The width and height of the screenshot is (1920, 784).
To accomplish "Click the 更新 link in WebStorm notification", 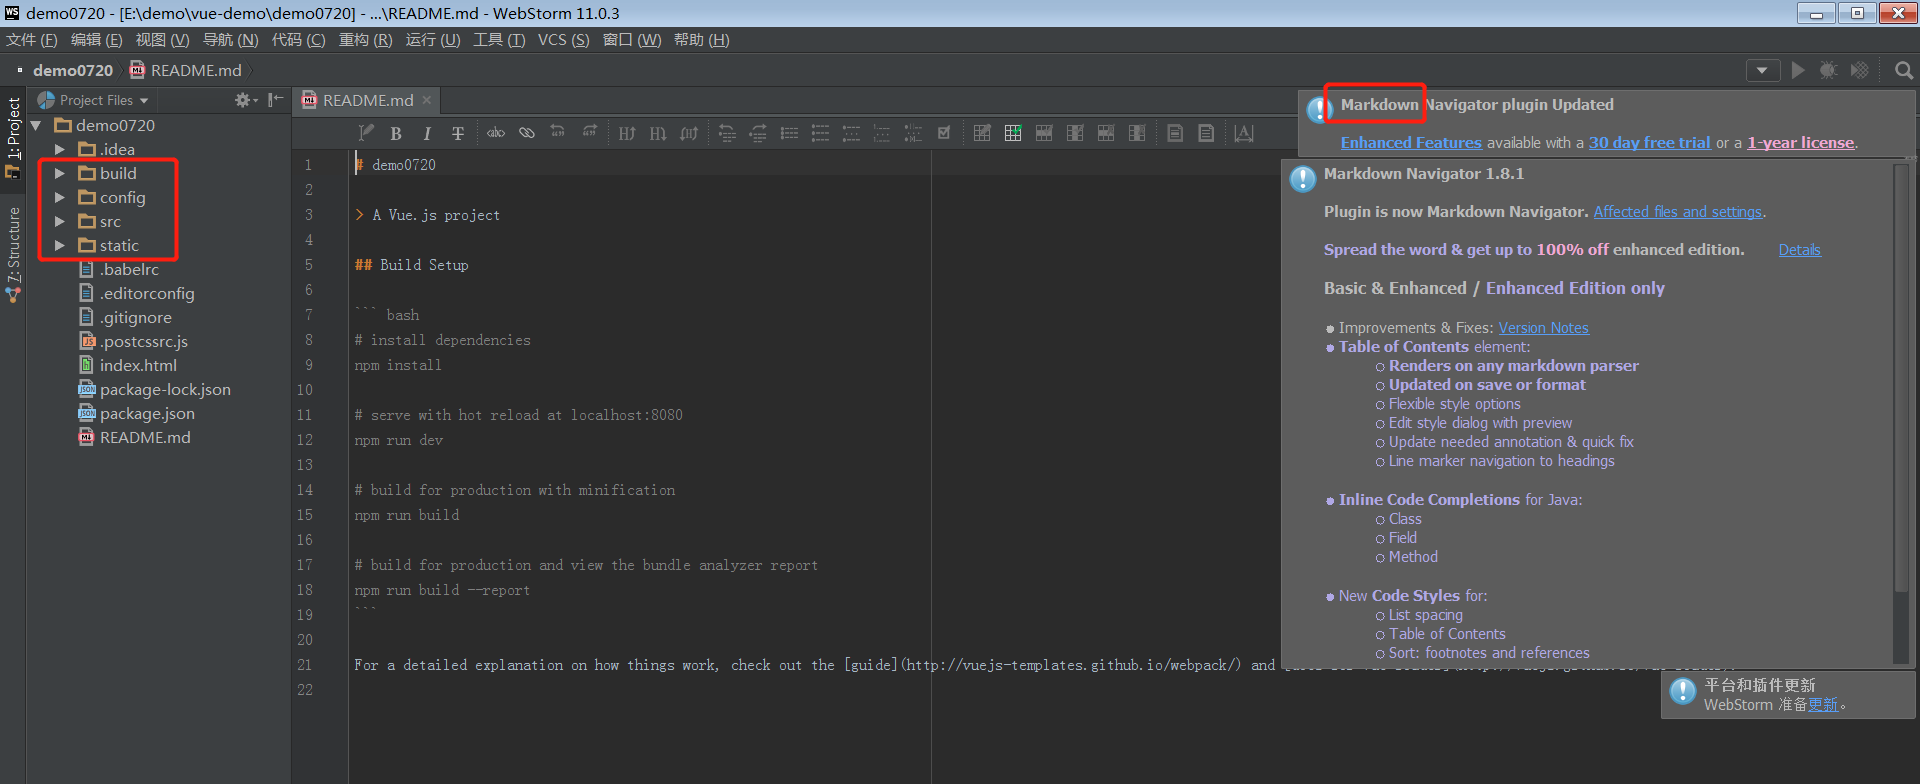I will (1823, 704).
